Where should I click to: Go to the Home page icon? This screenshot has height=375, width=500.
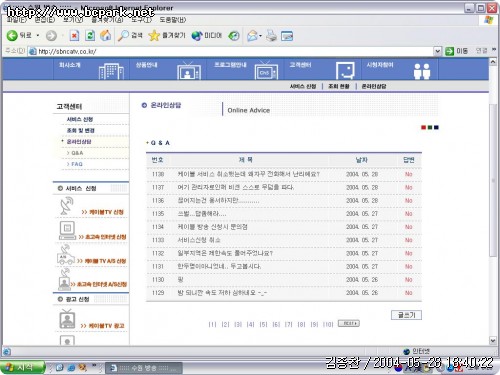click(106, 35)
